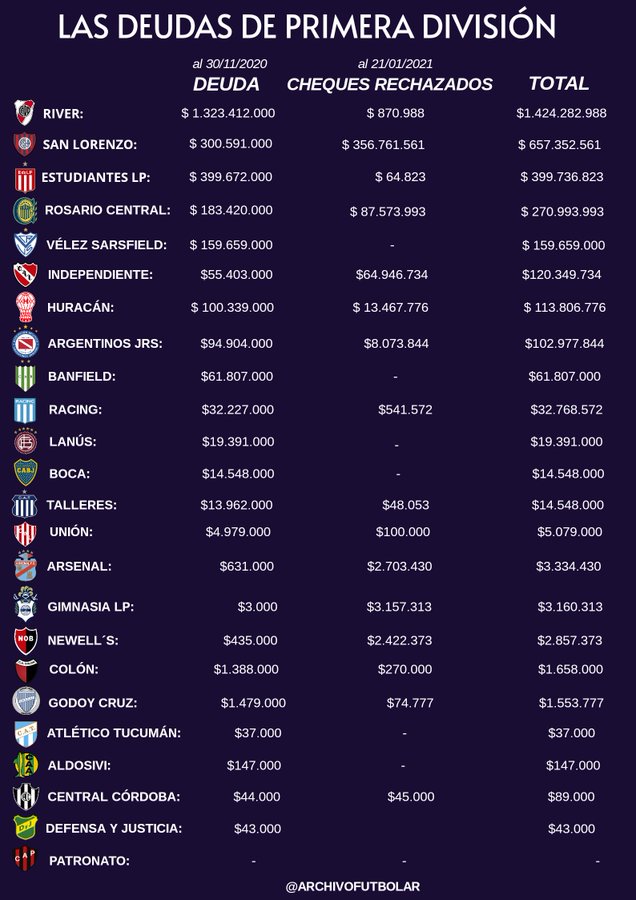Select the Huracán balloon logo
Viewport: 636px width, 900px height.
pos(24,306)
